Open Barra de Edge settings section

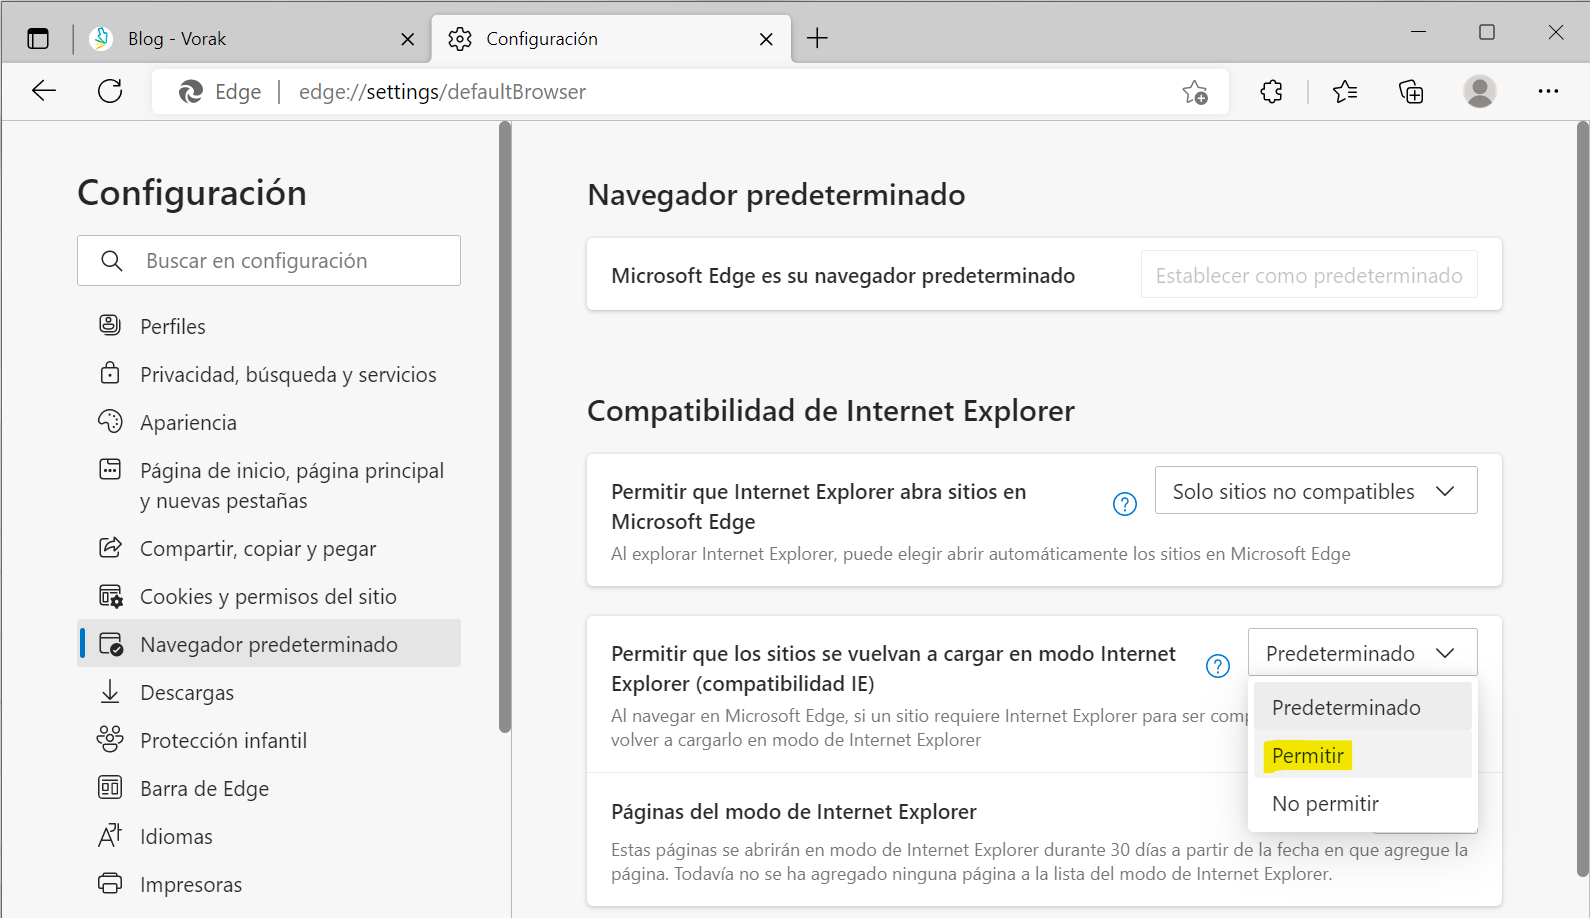[x=269, y=788]
